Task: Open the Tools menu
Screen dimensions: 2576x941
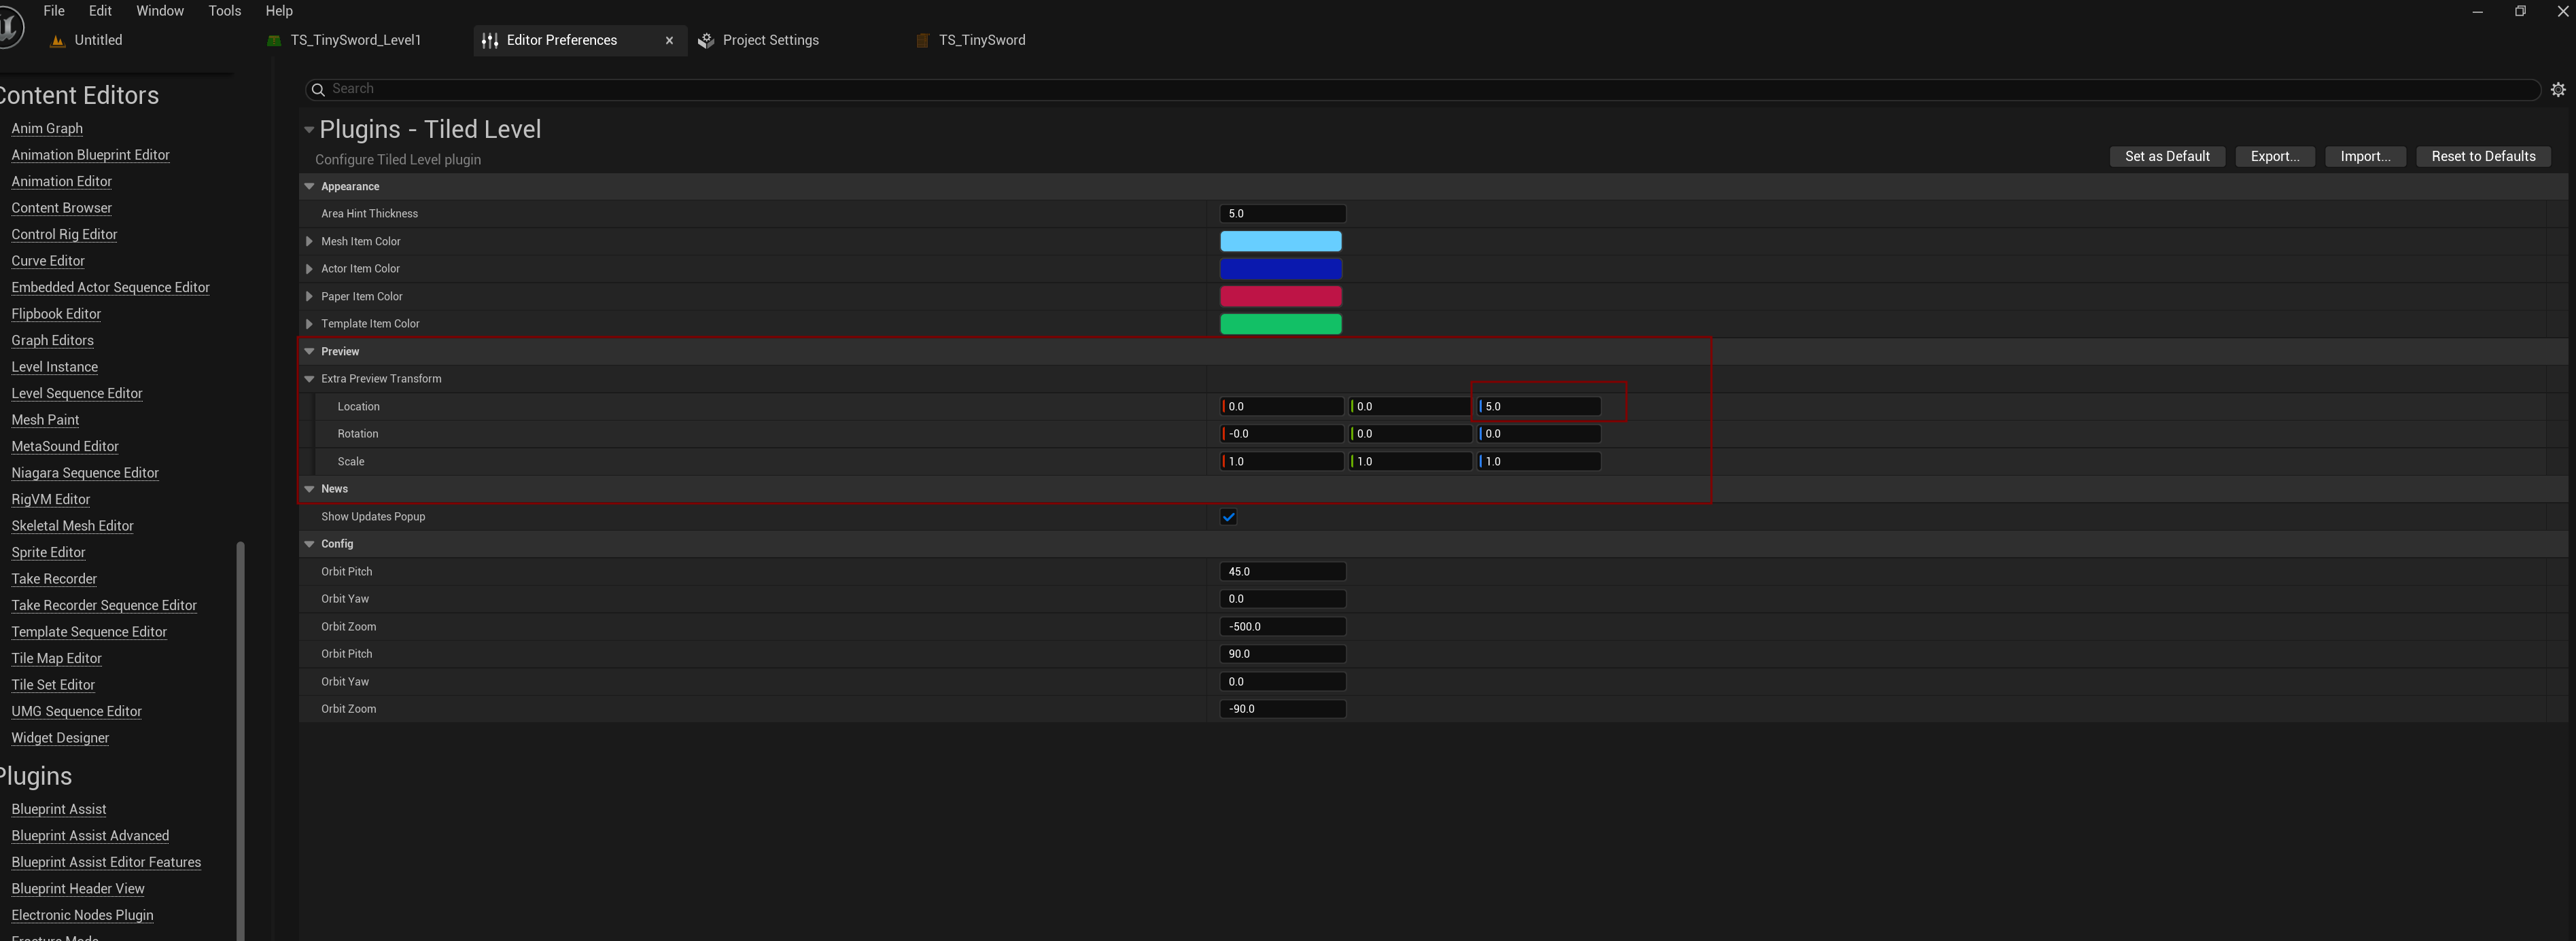Action: (224, 11)
